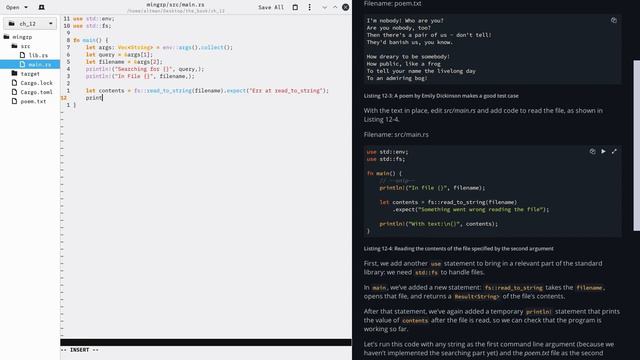Open Cargo.lock file
The image size is (640, 360).
coord(32,83)
